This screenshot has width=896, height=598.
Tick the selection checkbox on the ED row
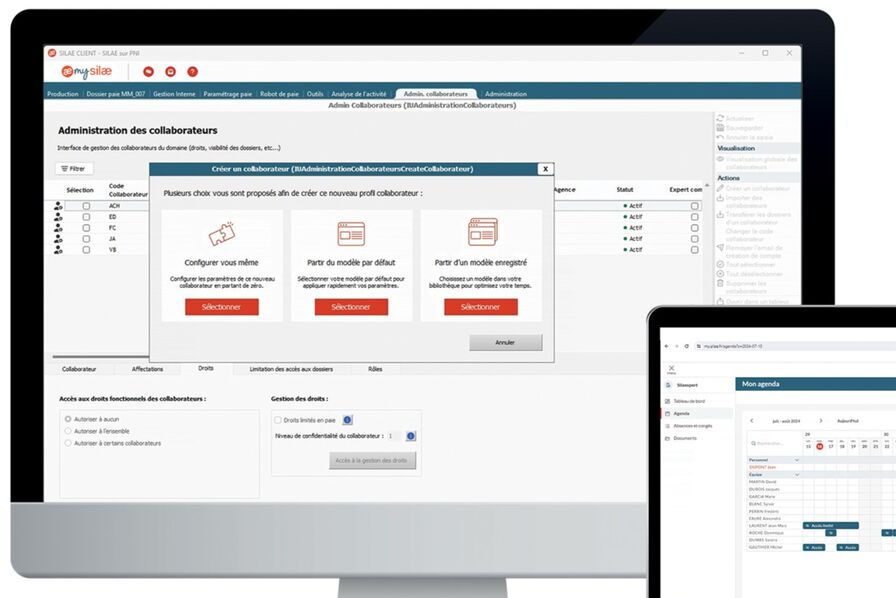[x=86, y=217]
